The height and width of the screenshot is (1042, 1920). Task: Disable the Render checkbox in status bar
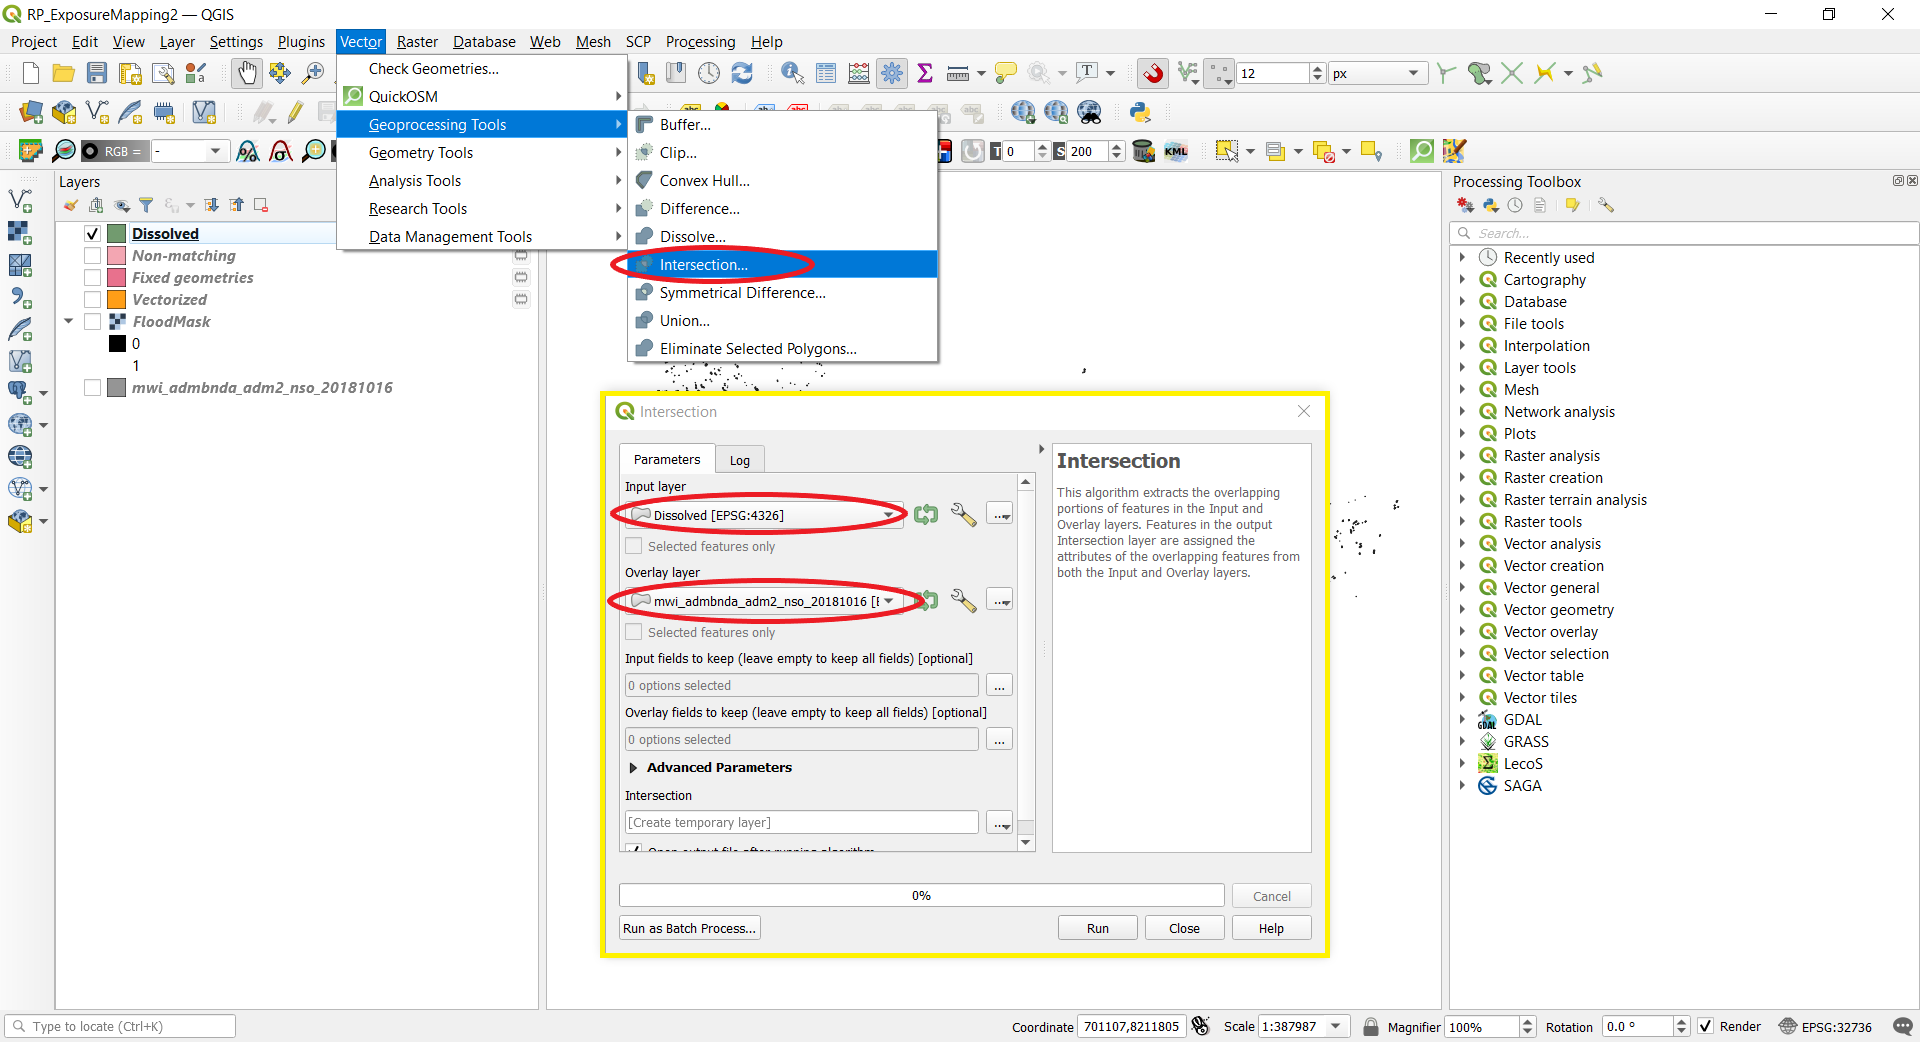click(1706, 1027)
